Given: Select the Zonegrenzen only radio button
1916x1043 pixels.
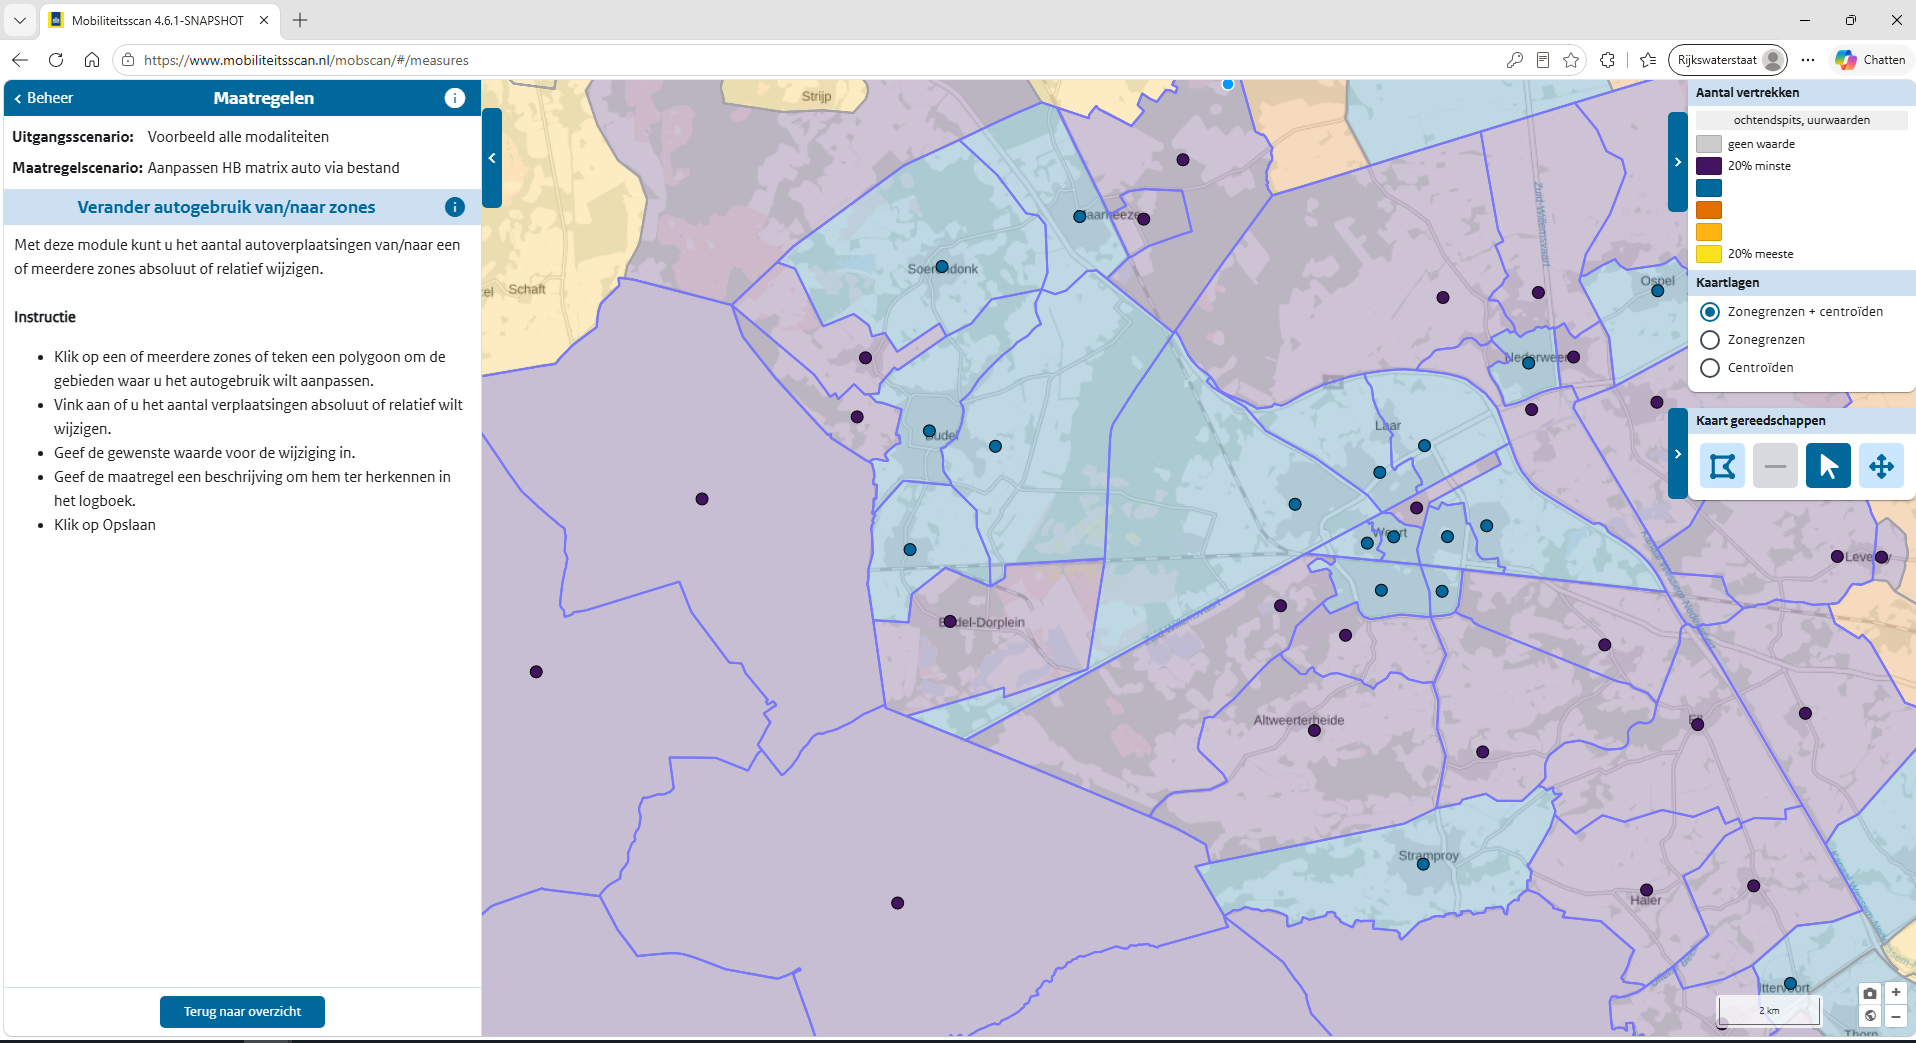Looking at the screenshot, I should pos(1710,340).
